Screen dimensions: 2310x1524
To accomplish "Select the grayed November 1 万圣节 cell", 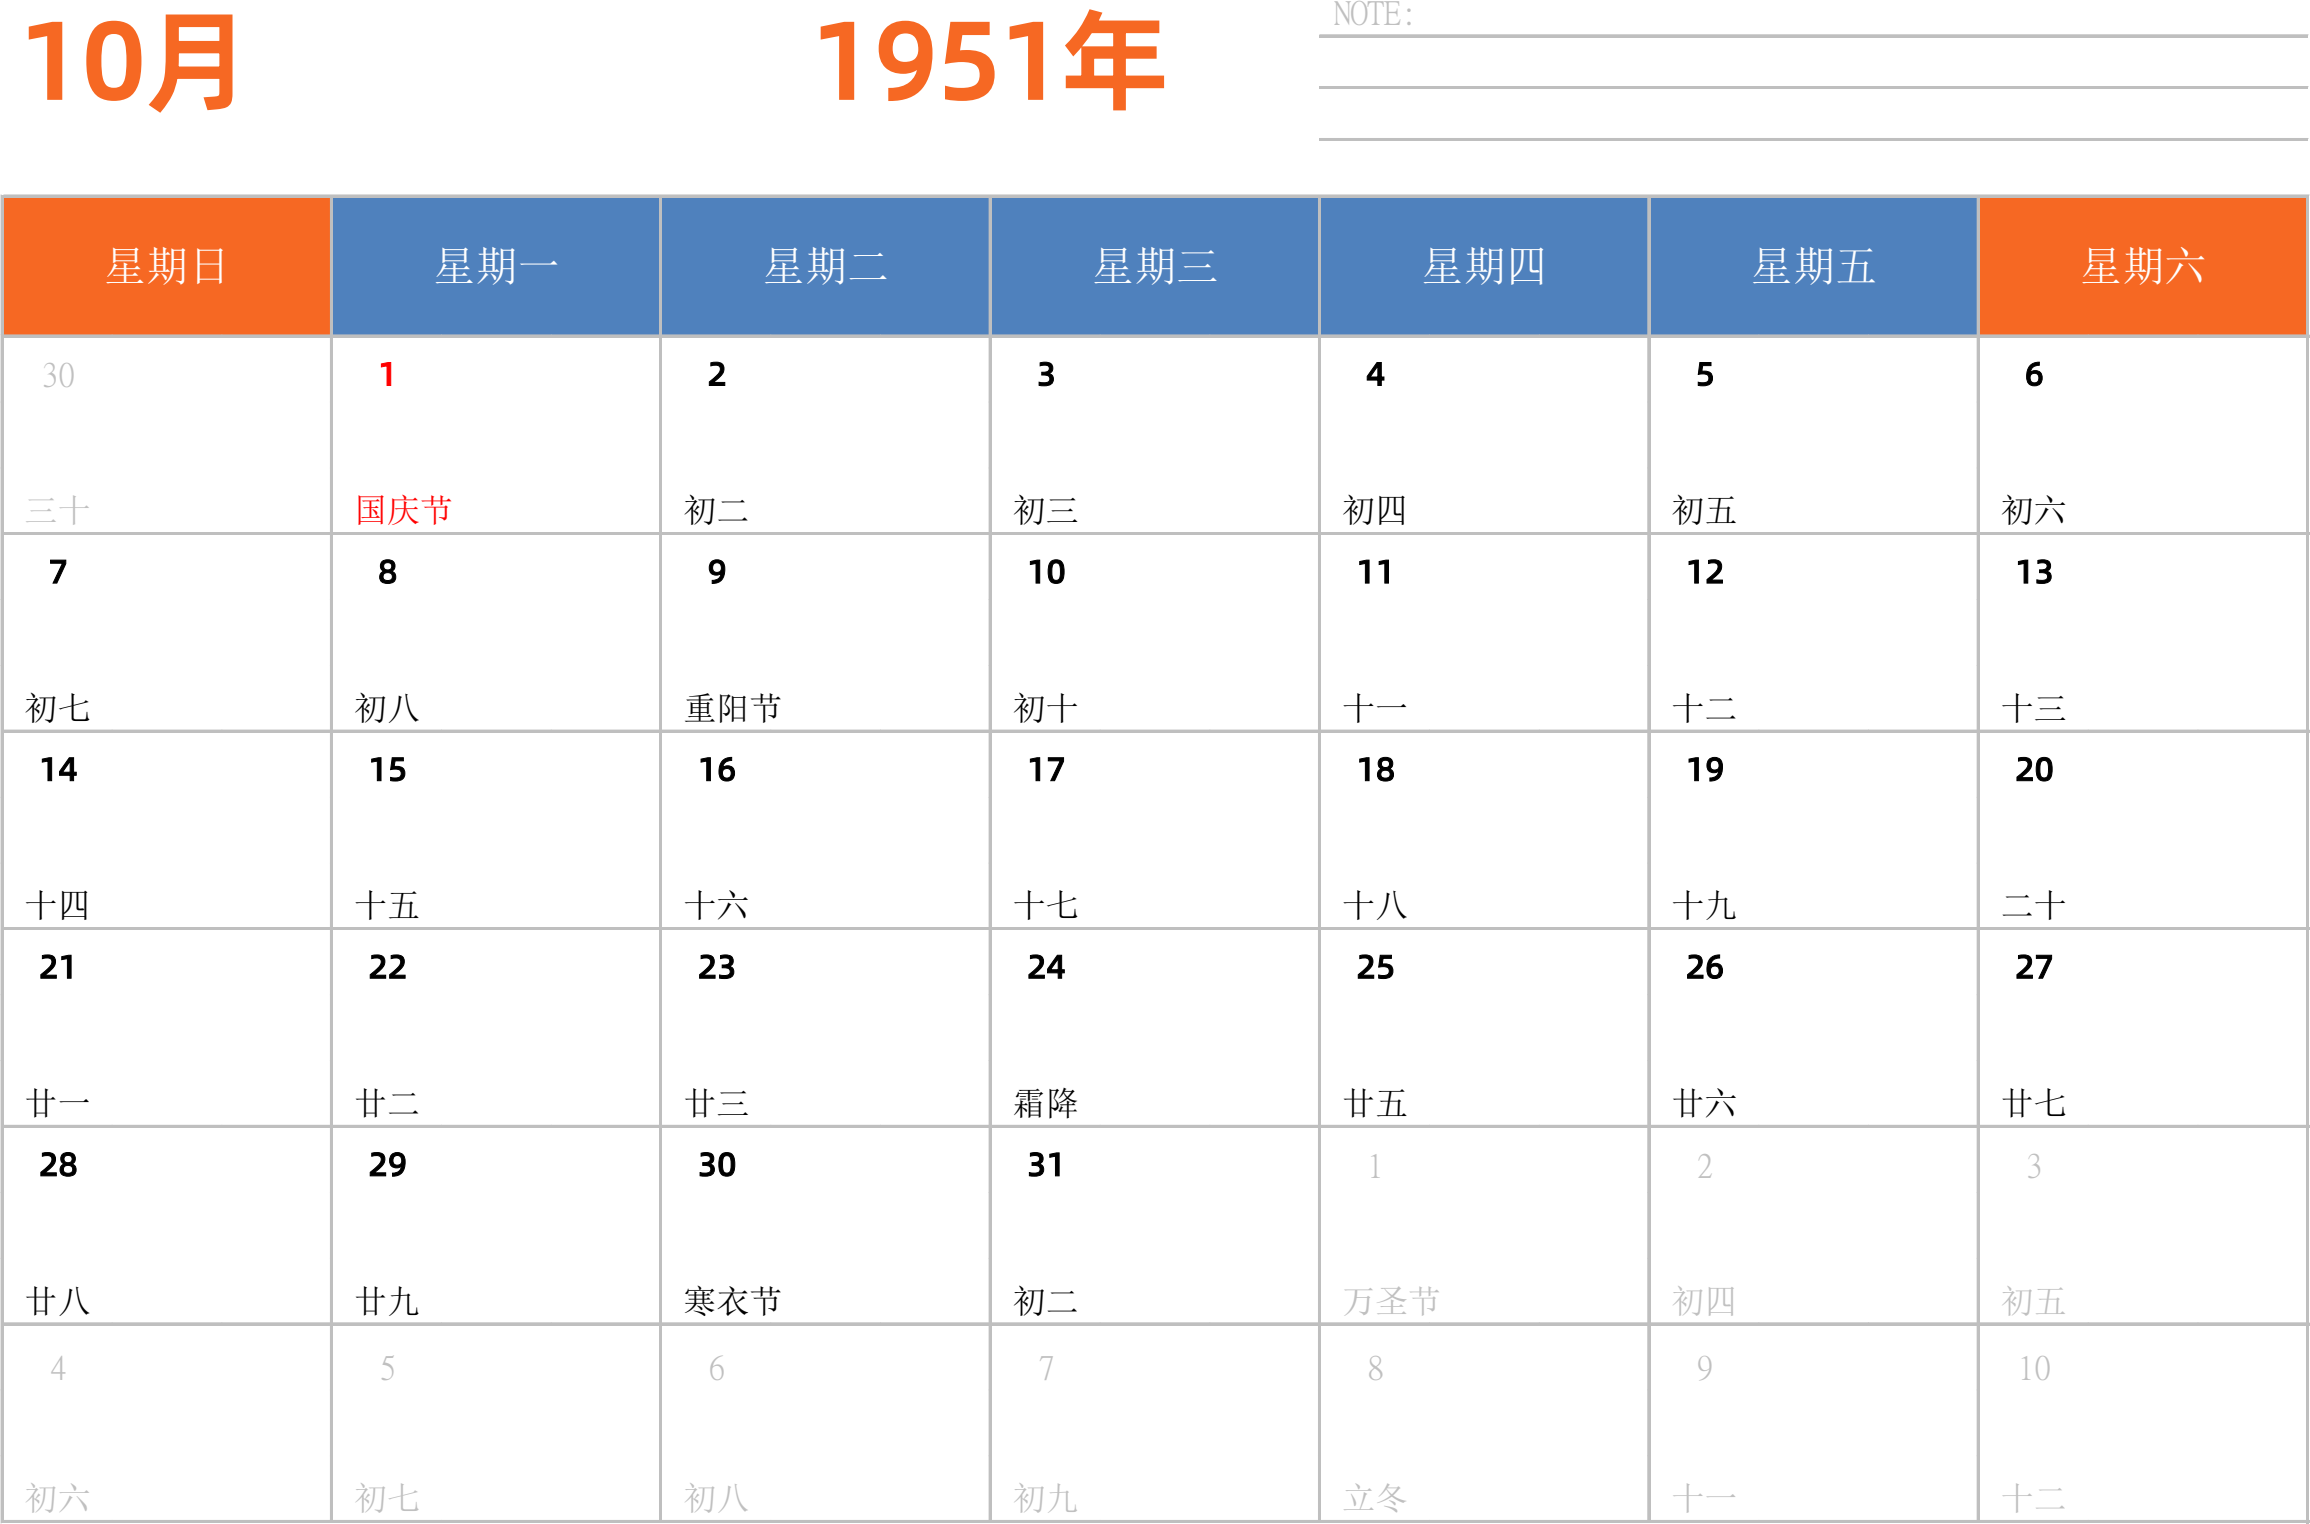I will 1483,1226.
